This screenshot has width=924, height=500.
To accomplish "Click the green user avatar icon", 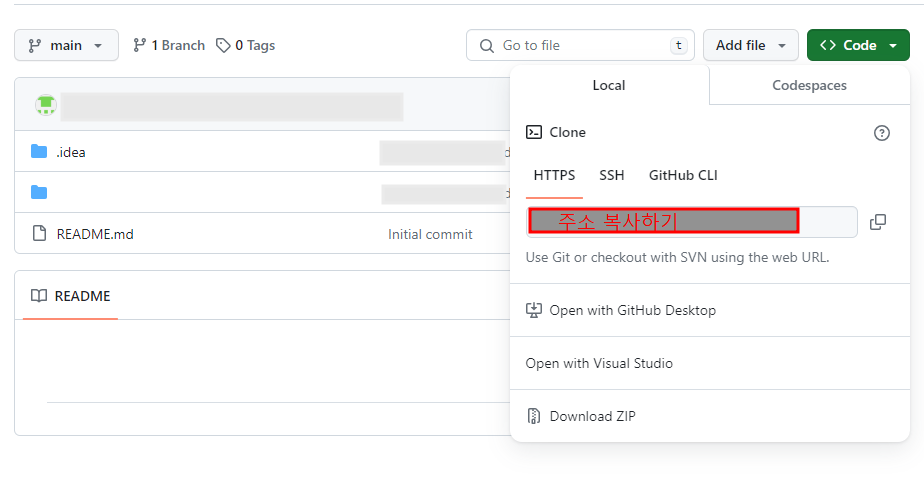I will (46, 105).
